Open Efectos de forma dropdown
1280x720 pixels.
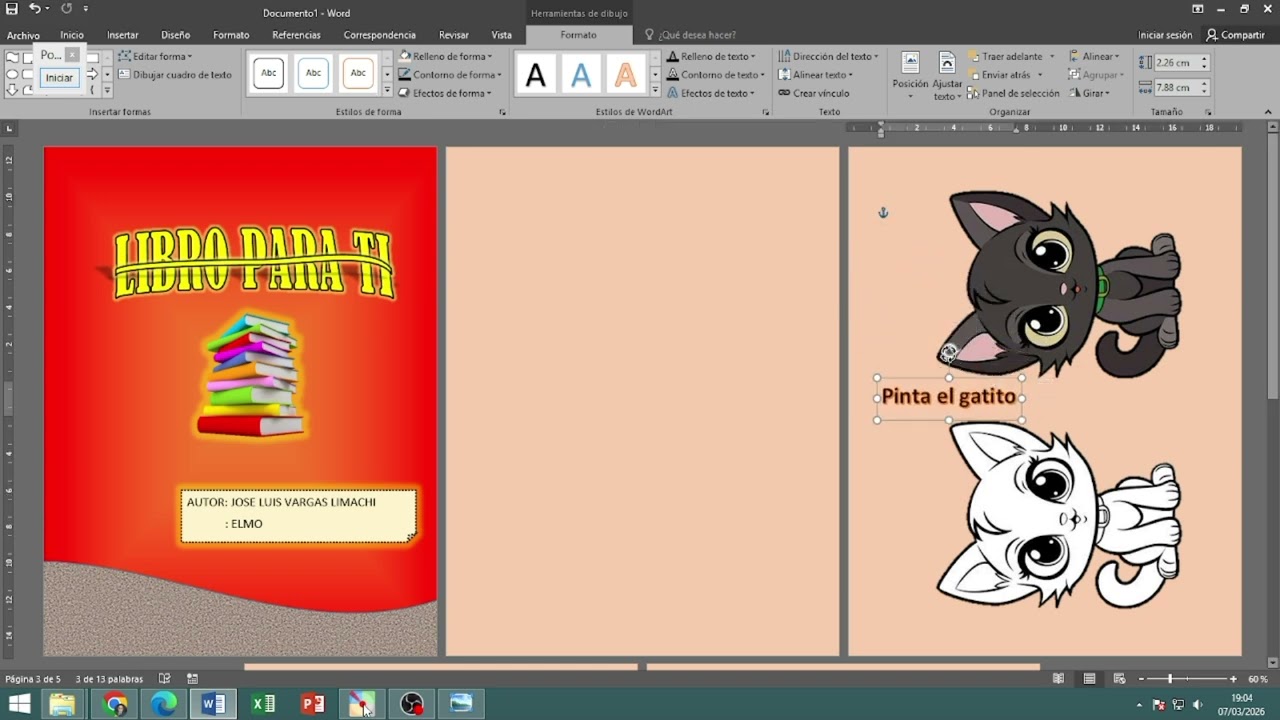[446, 93]
